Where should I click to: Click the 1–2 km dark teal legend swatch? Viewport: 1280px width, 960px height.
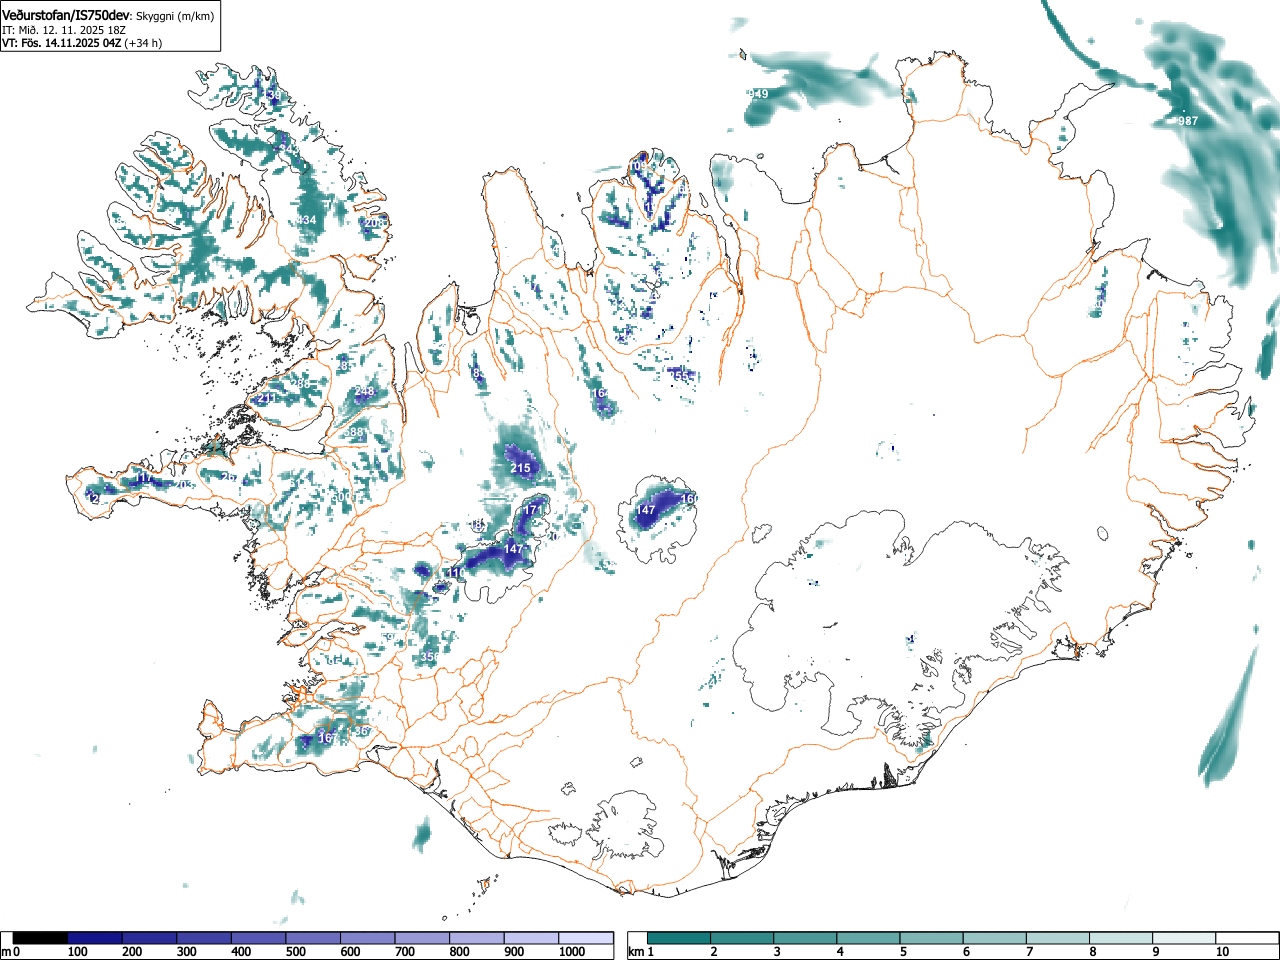click(x=680, y=938)
